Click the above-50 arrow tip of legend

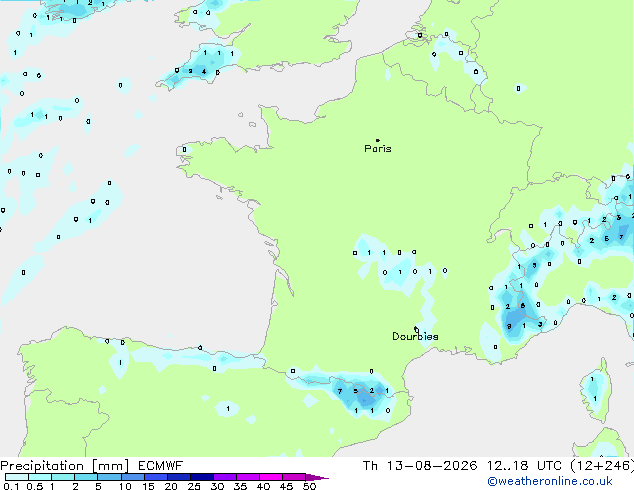pos(317,477)
